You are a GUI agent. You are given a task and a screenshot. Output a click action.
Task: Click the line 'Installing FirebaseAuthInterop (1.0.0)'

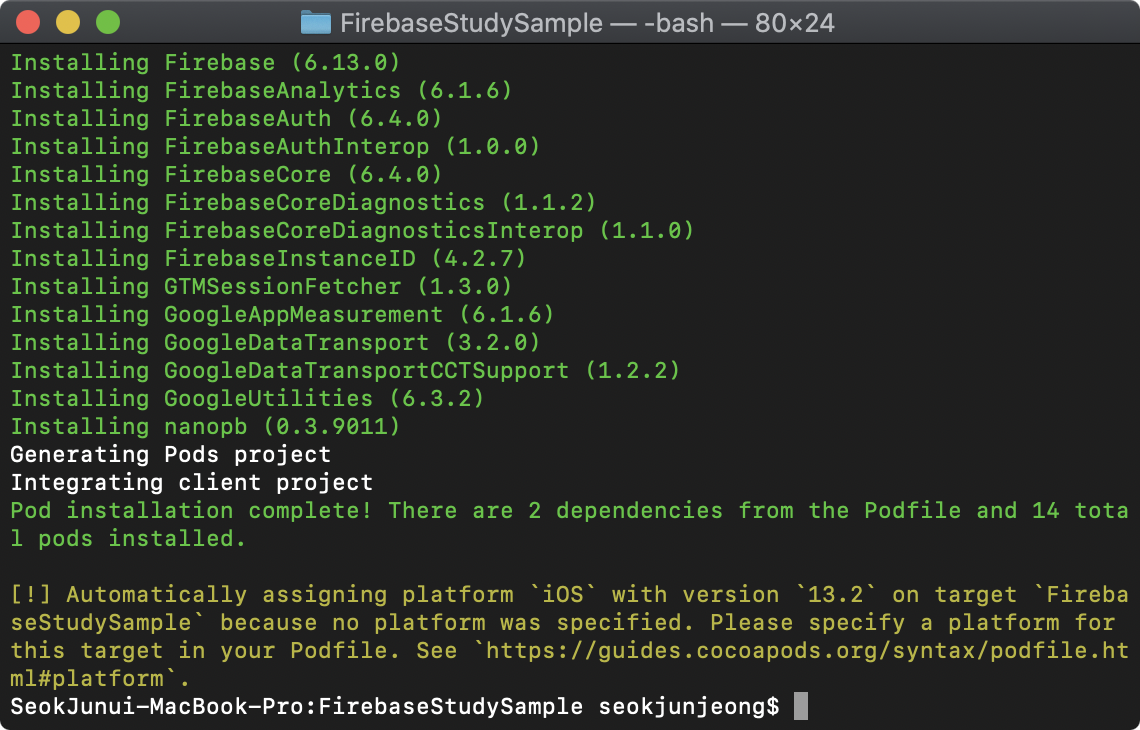[276, 146]
